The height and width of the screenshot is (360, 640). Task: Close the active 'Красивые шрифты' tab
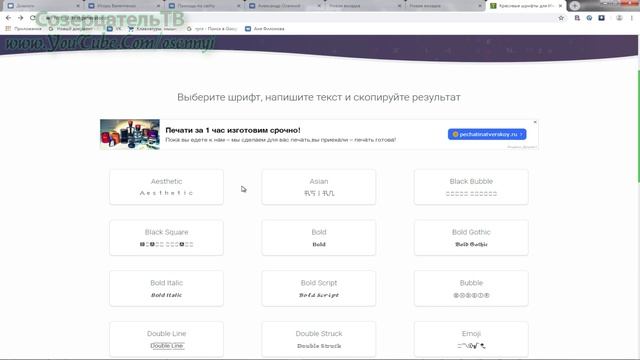[x=560, y=6]
